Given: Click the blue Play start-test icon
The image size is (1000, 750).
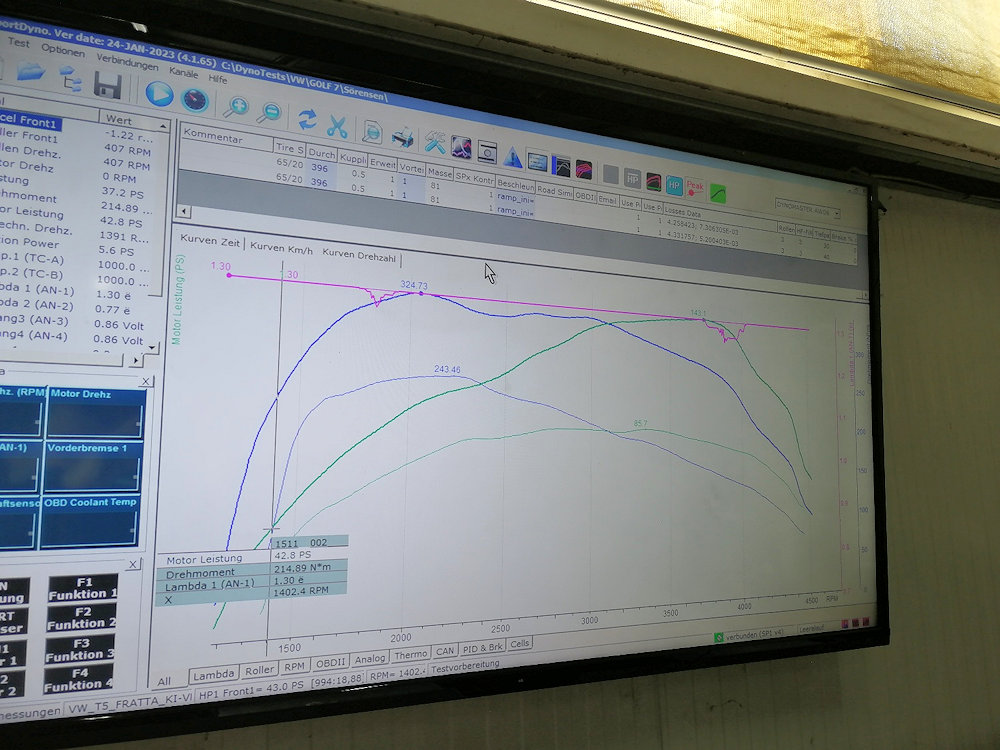Looking at the screenshot, I should click(x=158, y=94).
